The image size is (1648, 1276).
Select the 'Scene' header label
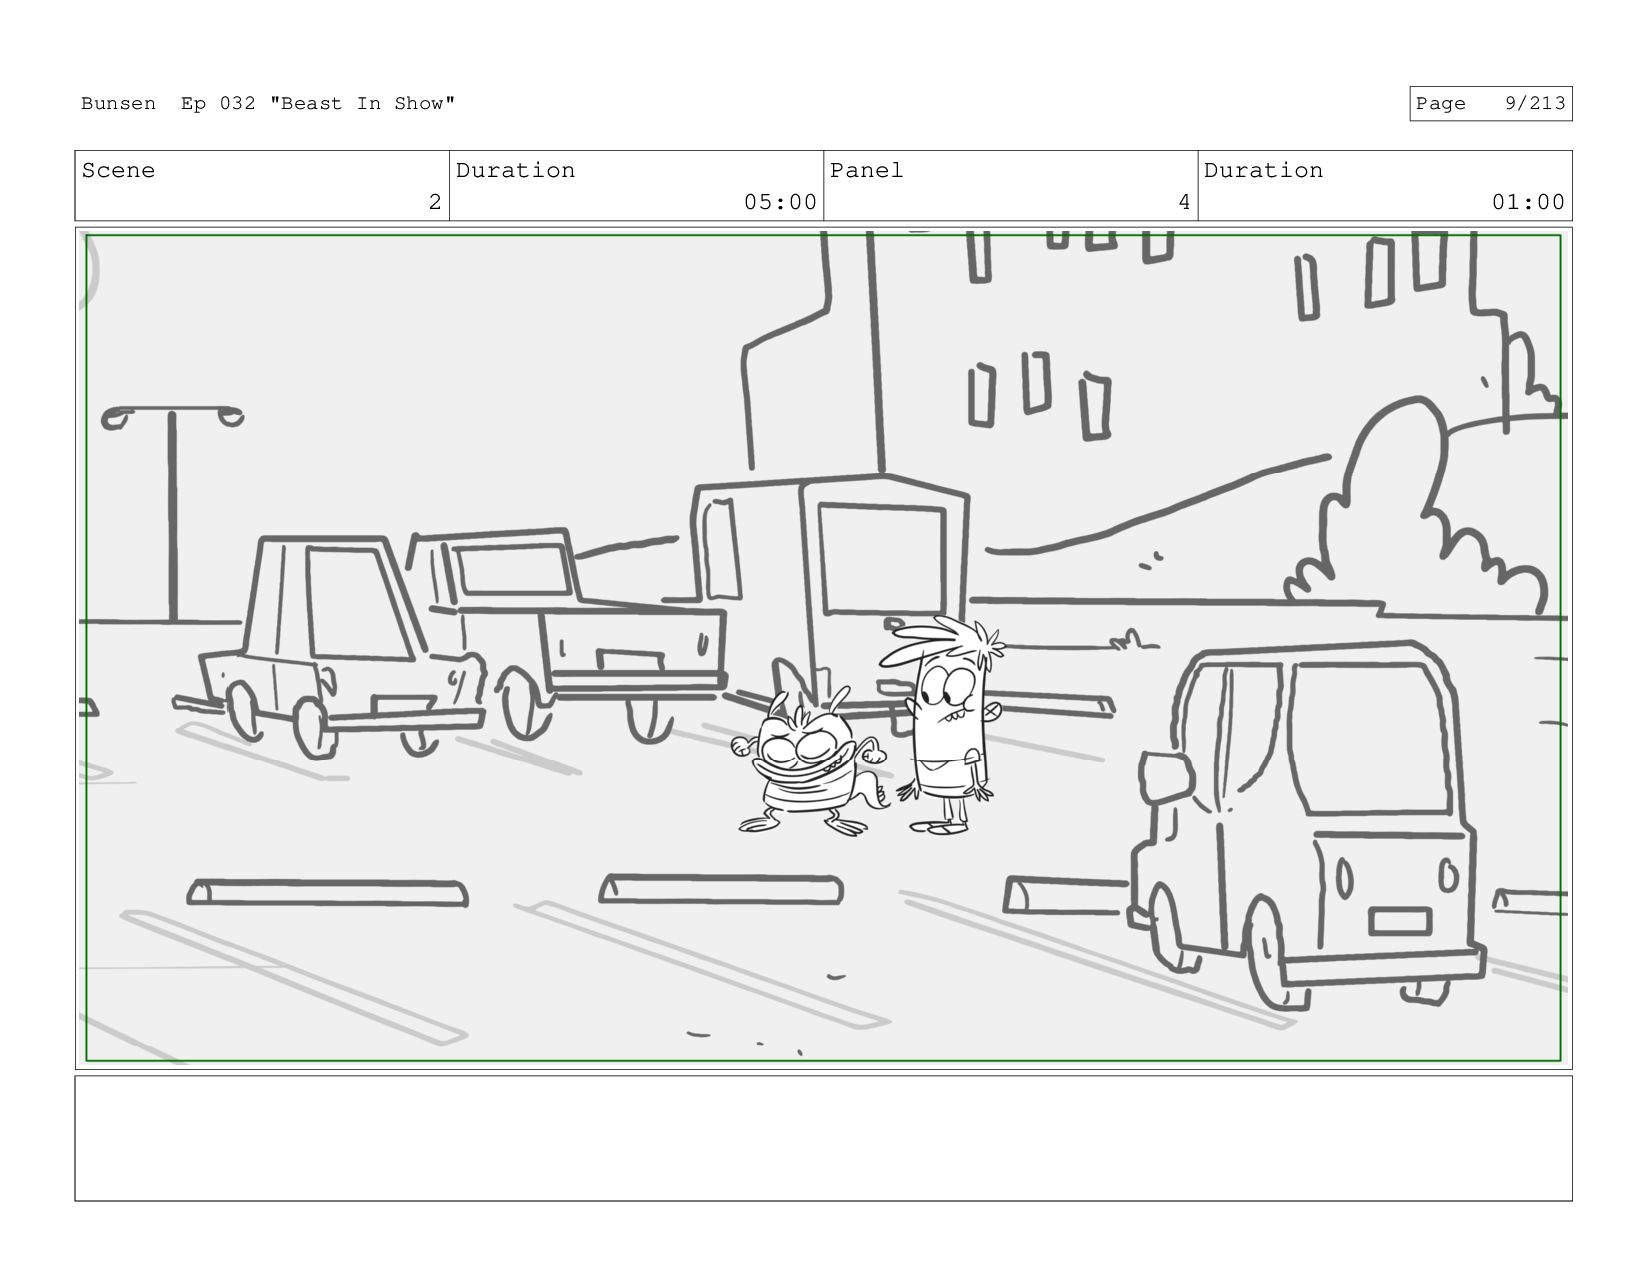click(x=118, y=171)
